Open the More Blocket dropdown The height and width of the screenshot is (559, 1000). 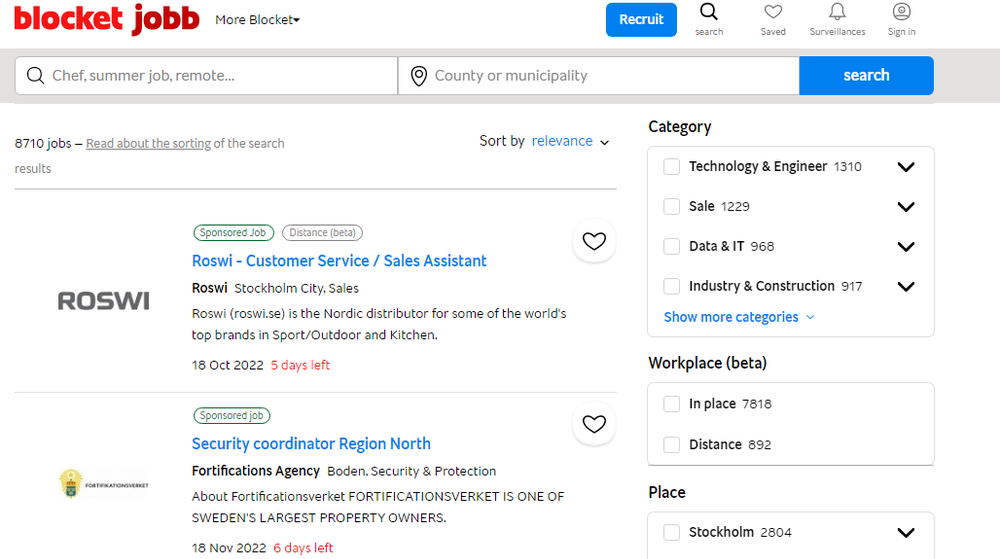(x=257, y=20)
